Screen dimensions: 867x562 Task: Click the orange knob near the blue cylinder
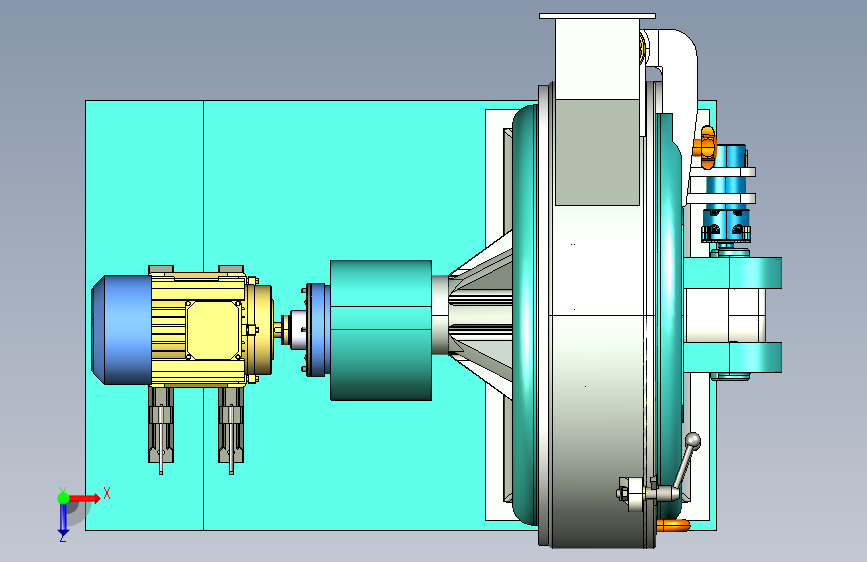[x=707, y=147]
